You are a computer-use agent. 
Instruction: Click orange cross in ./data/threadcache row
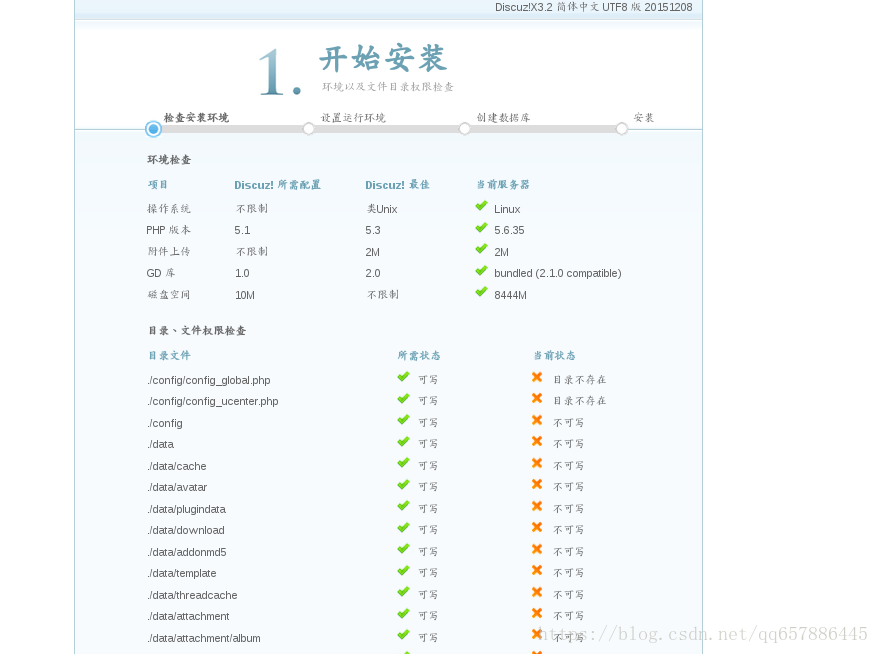tap(537, 592)
